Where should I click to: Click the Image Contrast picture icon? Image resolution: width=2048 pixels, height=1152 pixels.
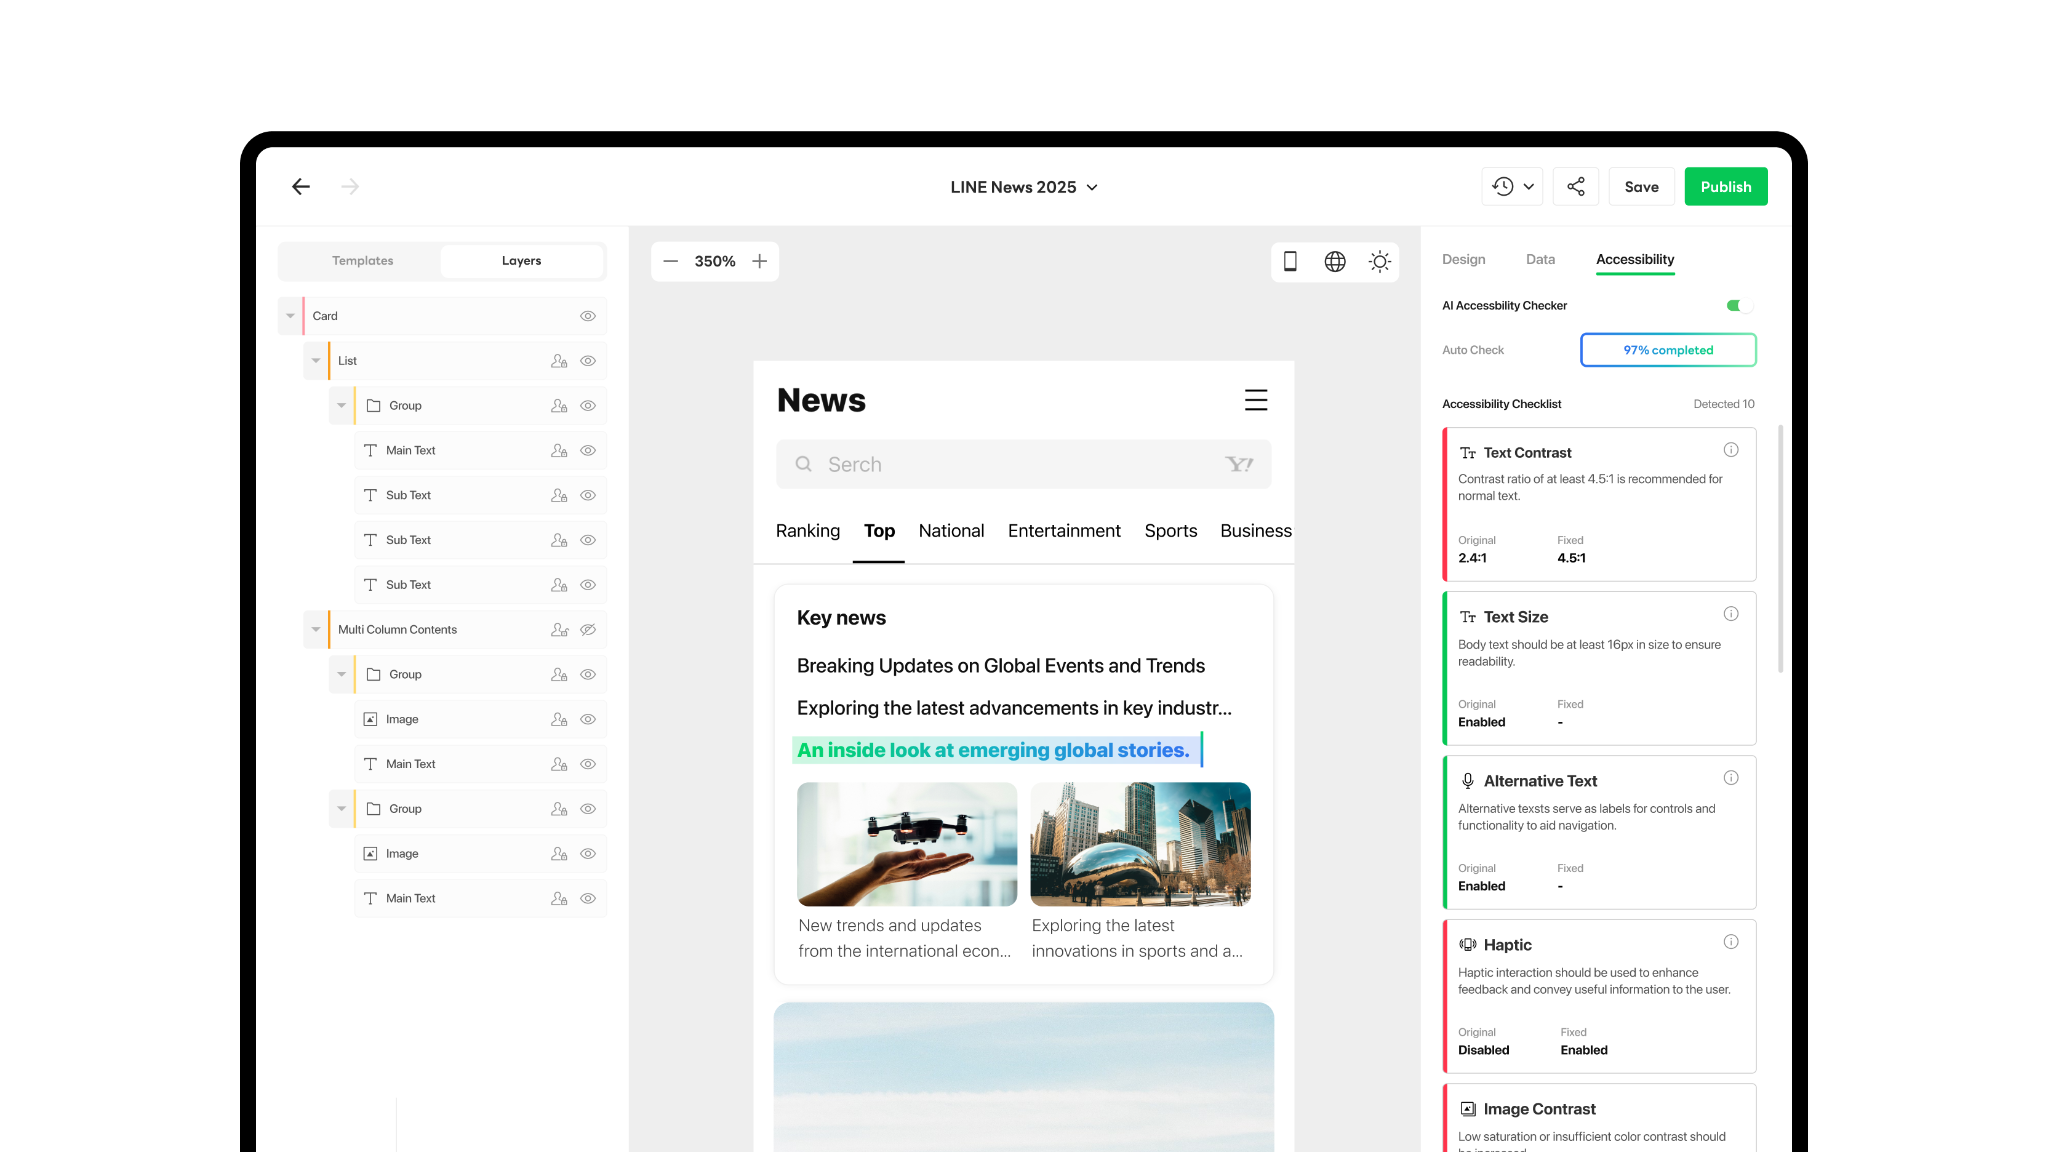pyautogui.click(x=1468, y=1109)
